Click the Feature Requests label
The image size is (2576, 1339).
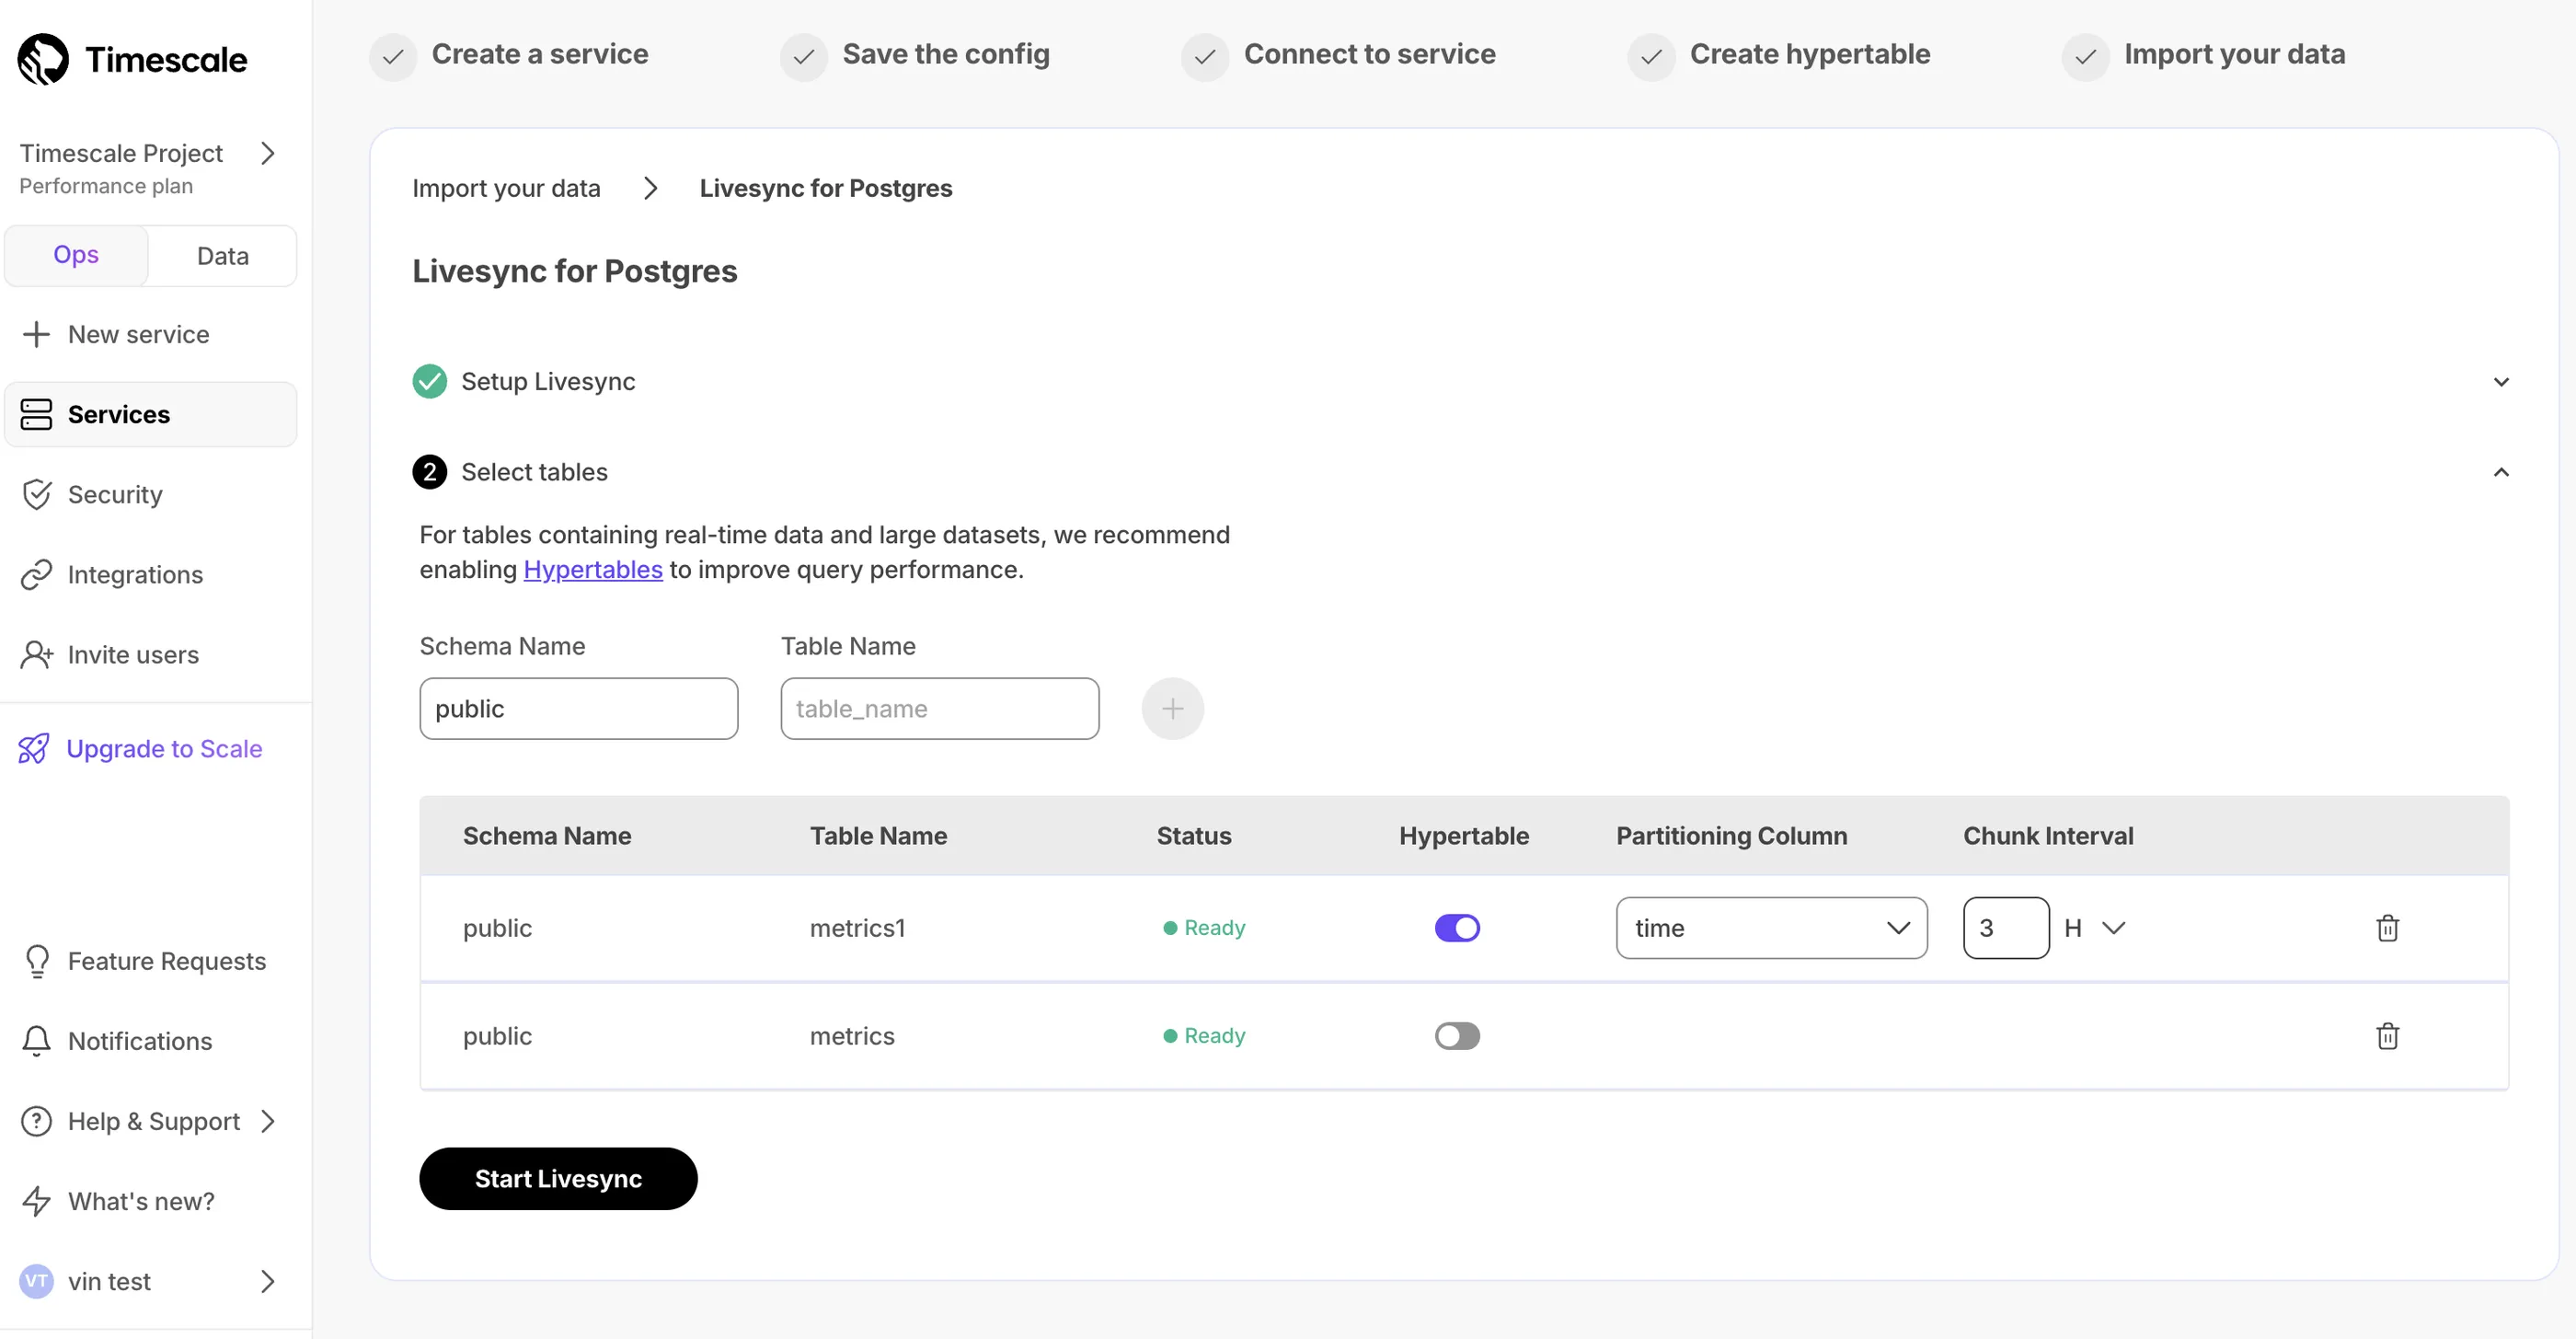point(167,960)
